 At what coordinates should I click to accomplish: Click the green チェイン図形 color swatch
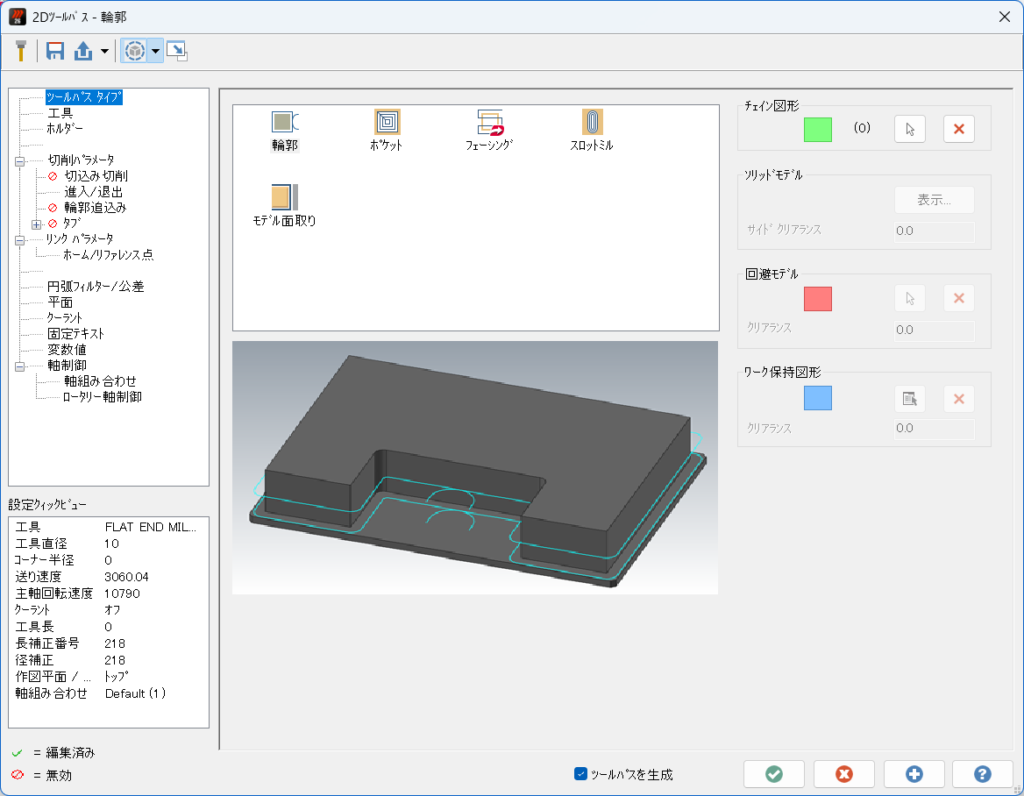click(x=818, y=129)
